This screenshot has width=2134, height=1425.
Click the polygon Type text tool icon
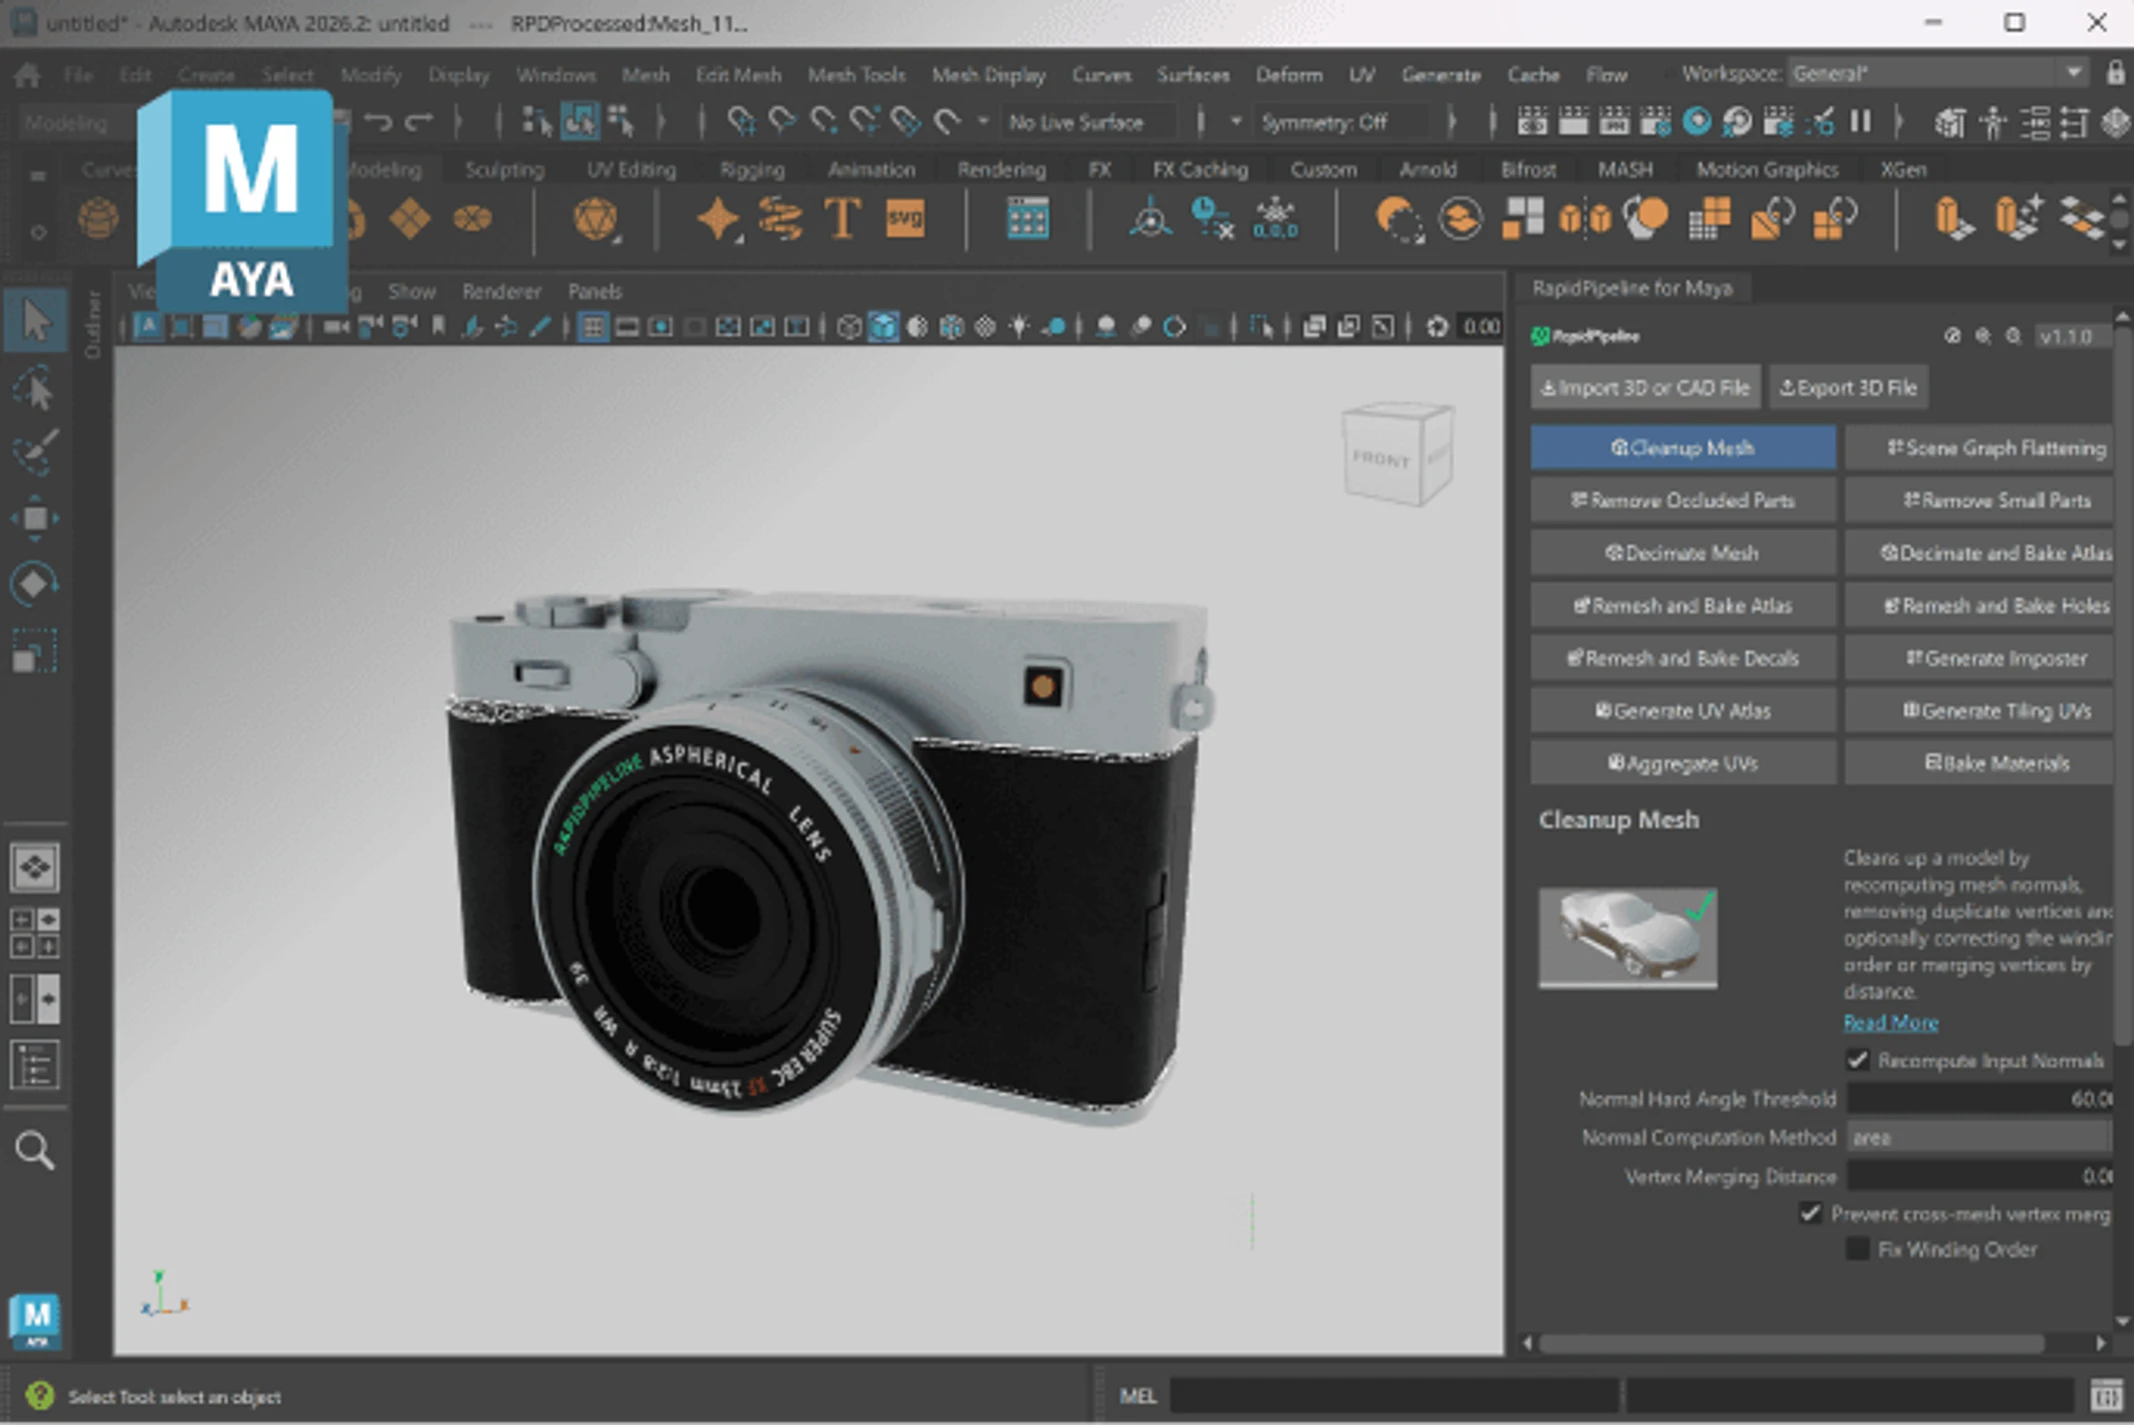pos(842,218)
